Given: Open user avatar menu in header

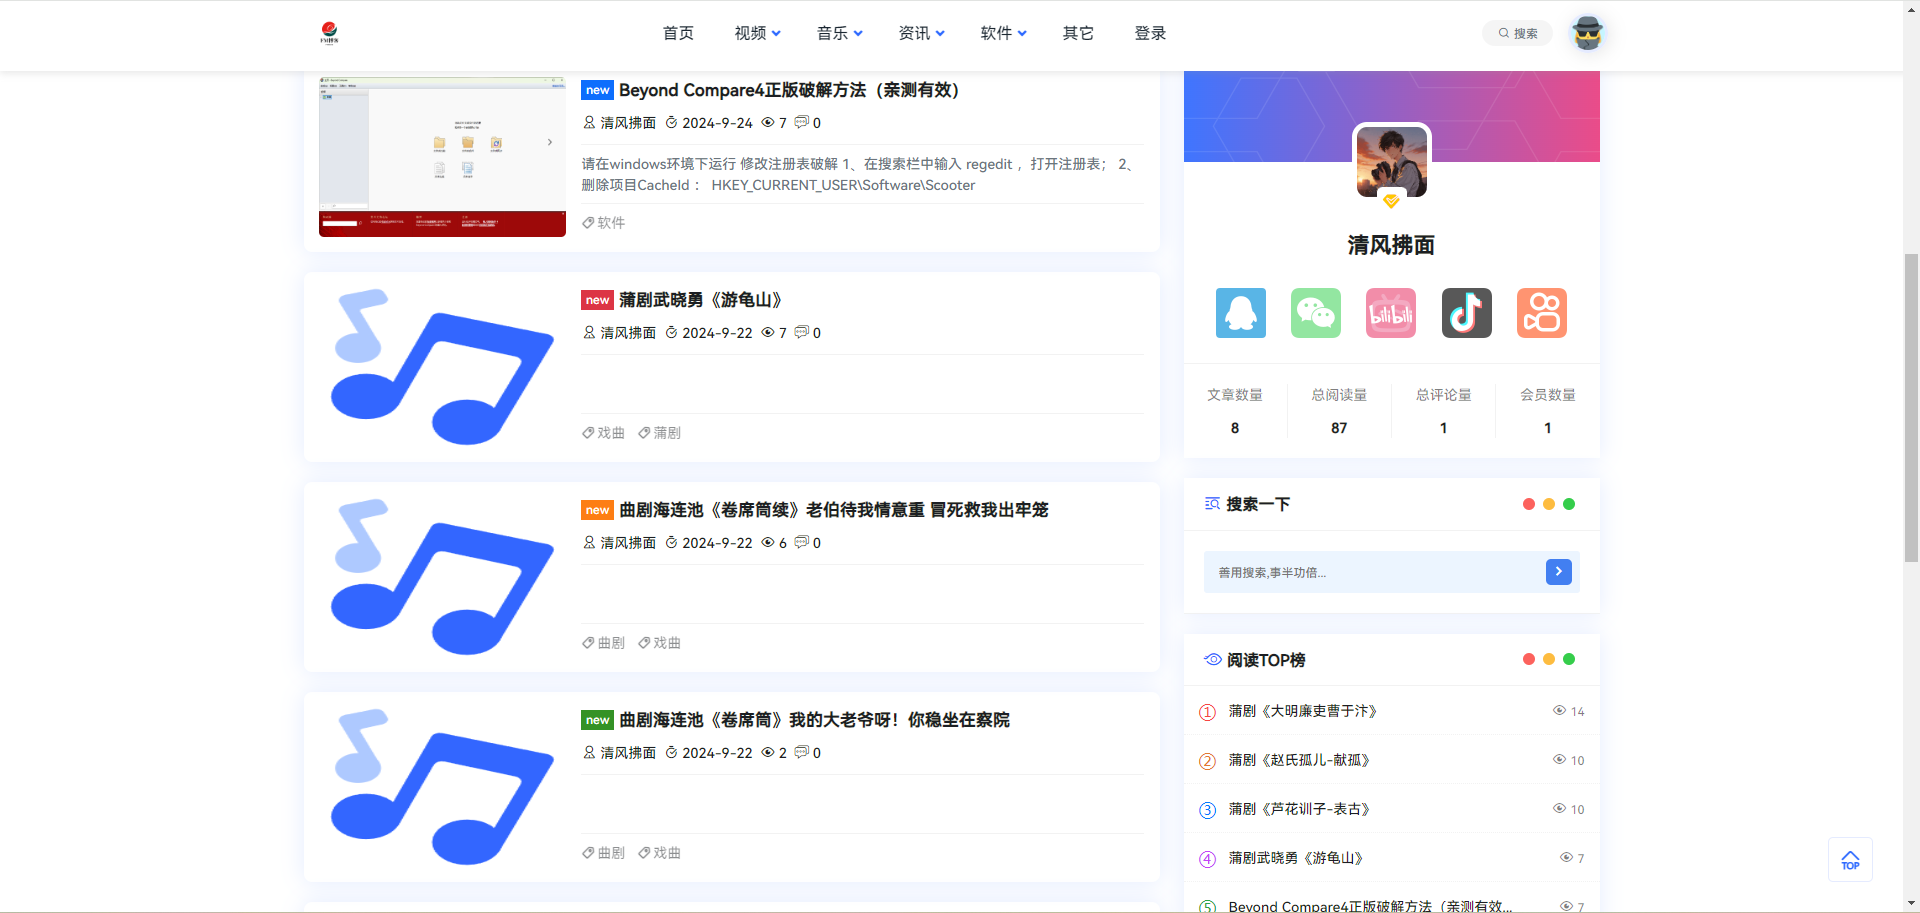Looking at the screenshot, I should click(1587, 33).
